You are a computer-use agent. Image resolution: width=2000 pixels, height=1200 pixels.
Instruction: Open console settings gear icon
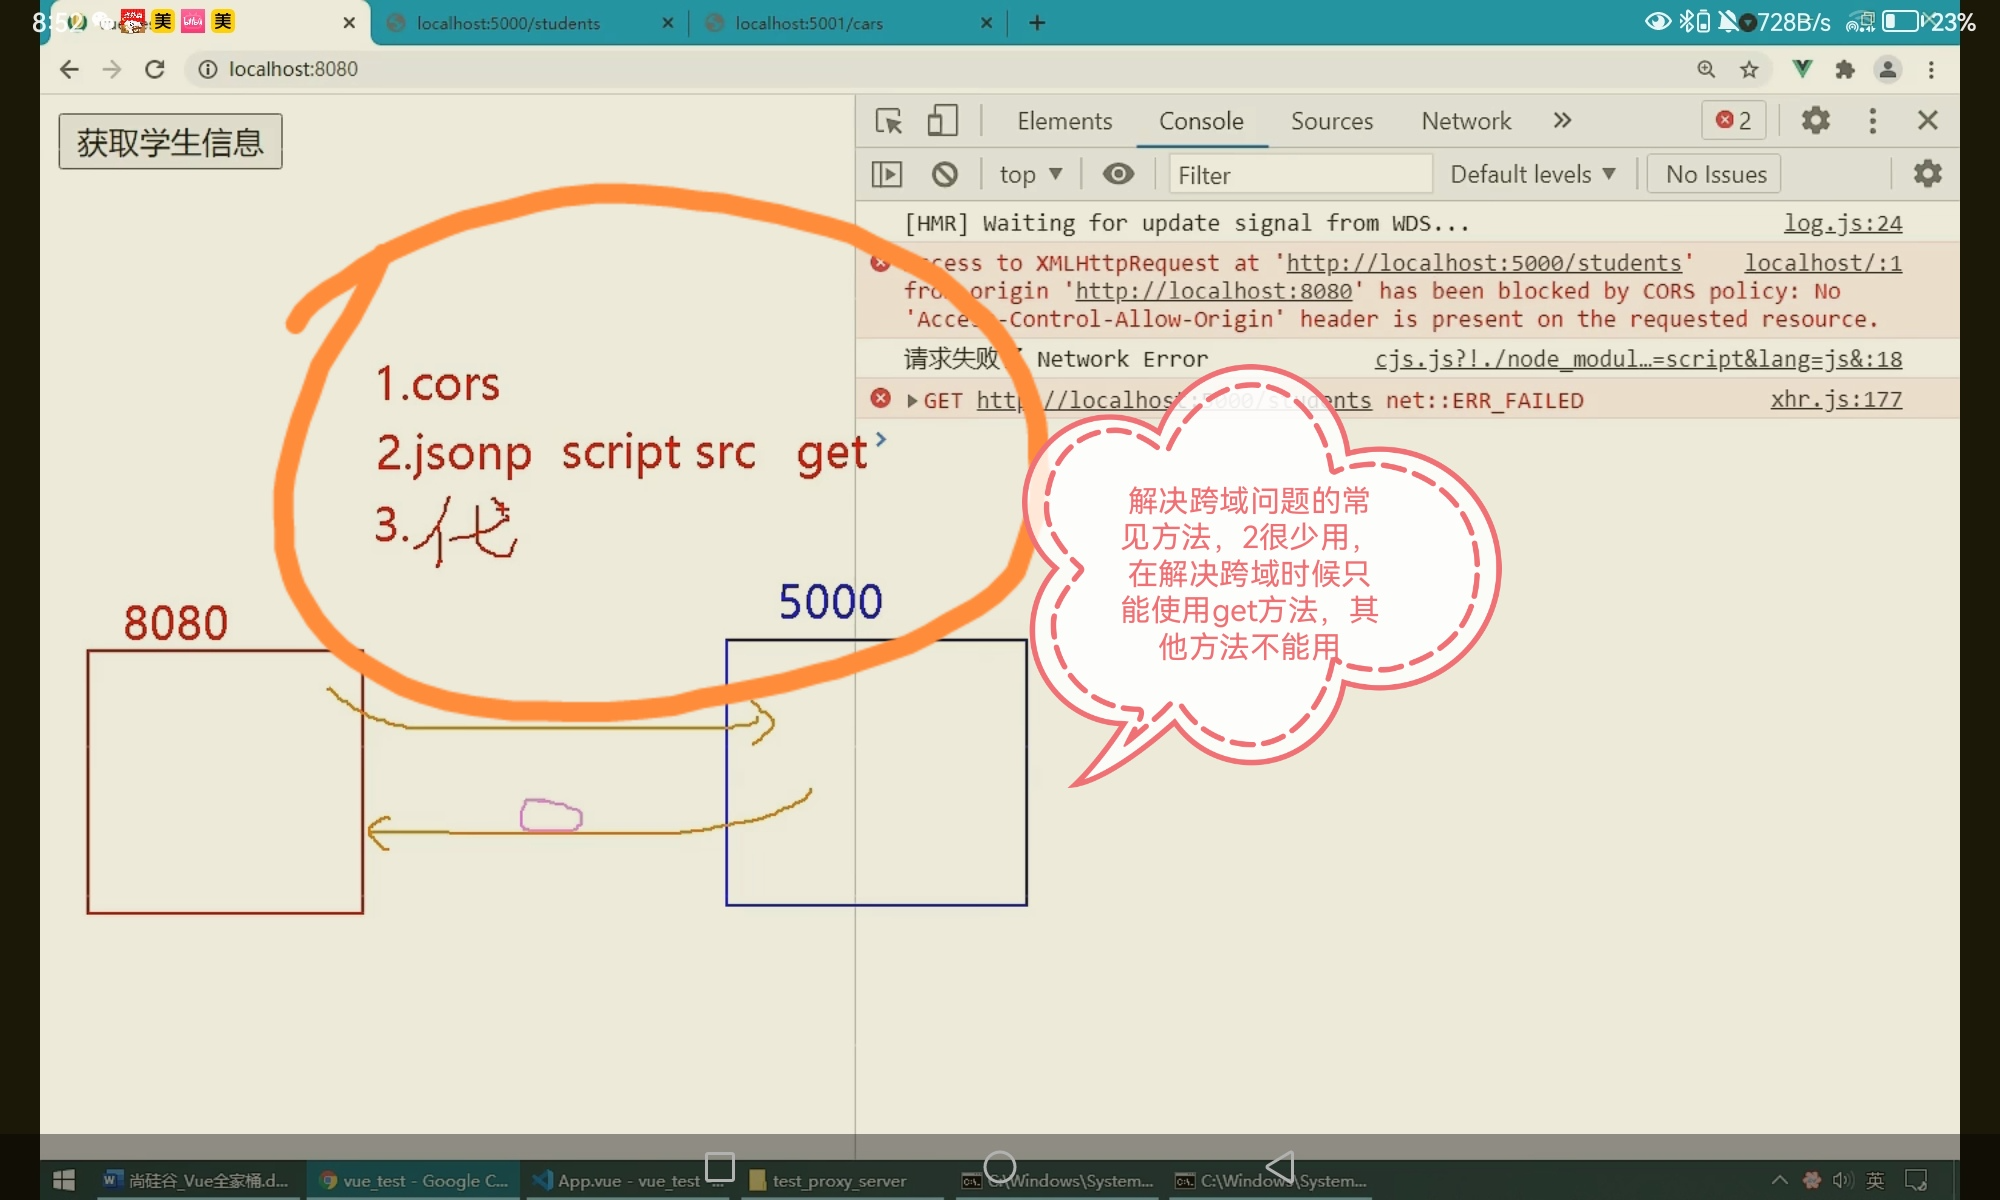pos(1927,174)
